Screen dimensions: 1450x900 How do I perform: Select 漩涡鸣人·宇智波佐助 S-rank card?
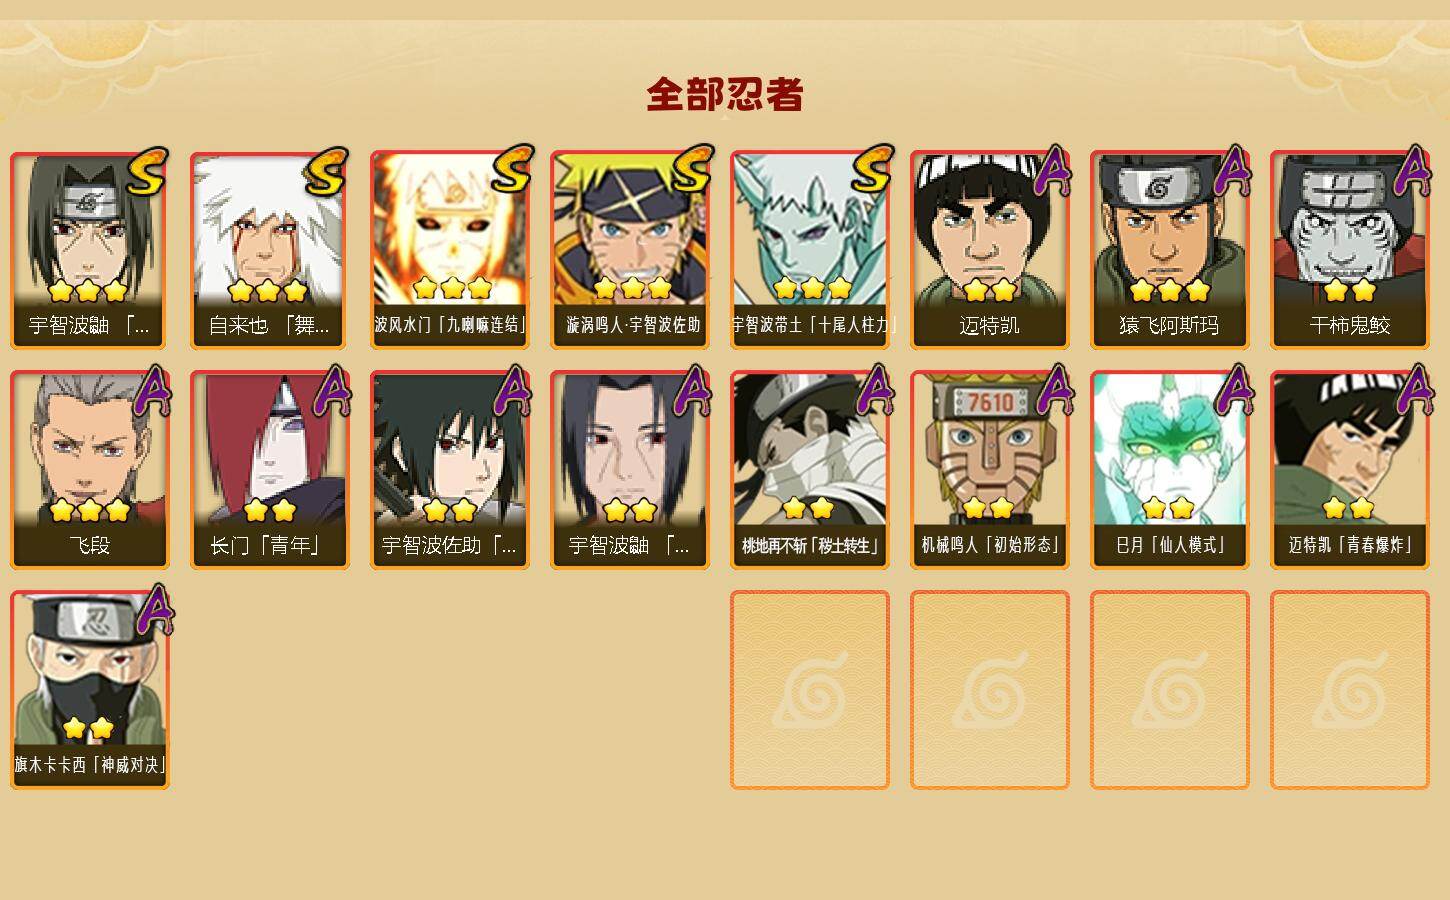[629, 250]
